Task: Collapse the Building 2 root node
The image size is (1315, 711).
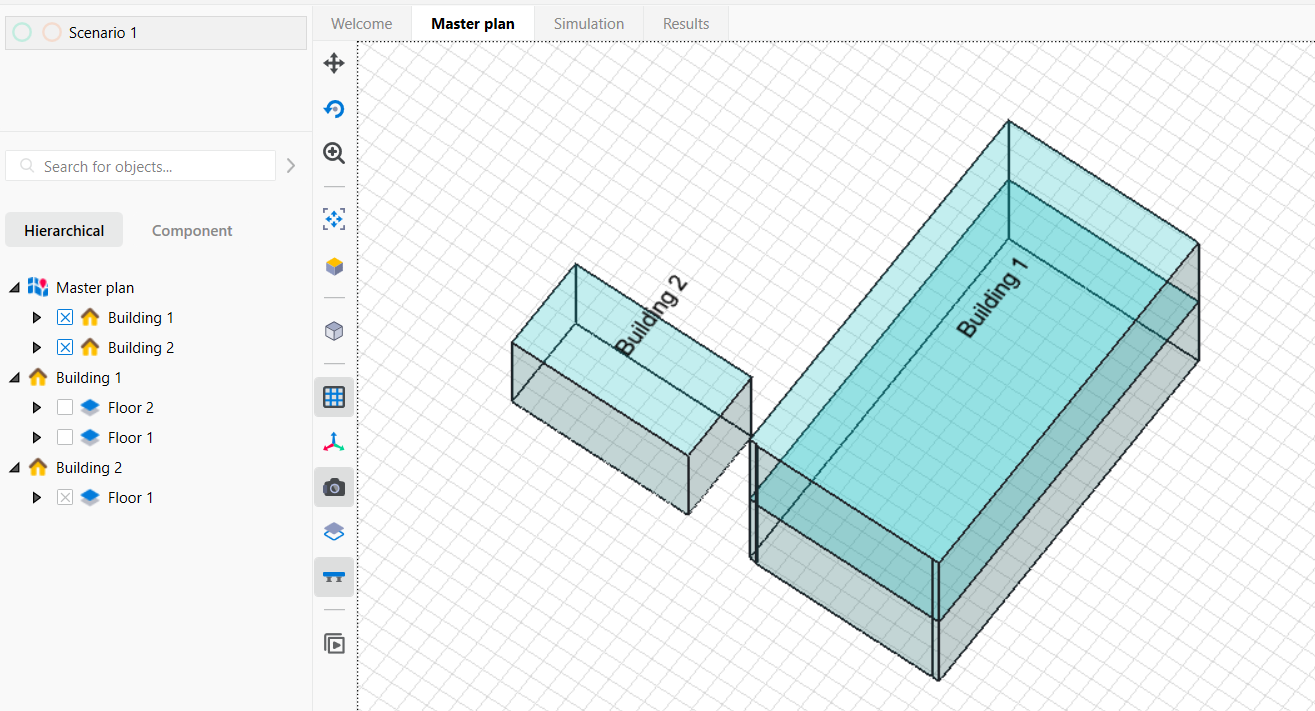Action: tap(14, 468)
